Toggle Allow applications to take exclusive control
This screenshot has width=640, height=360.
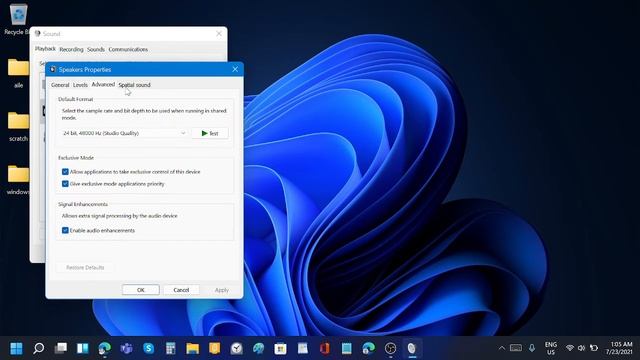click(65, 172)
